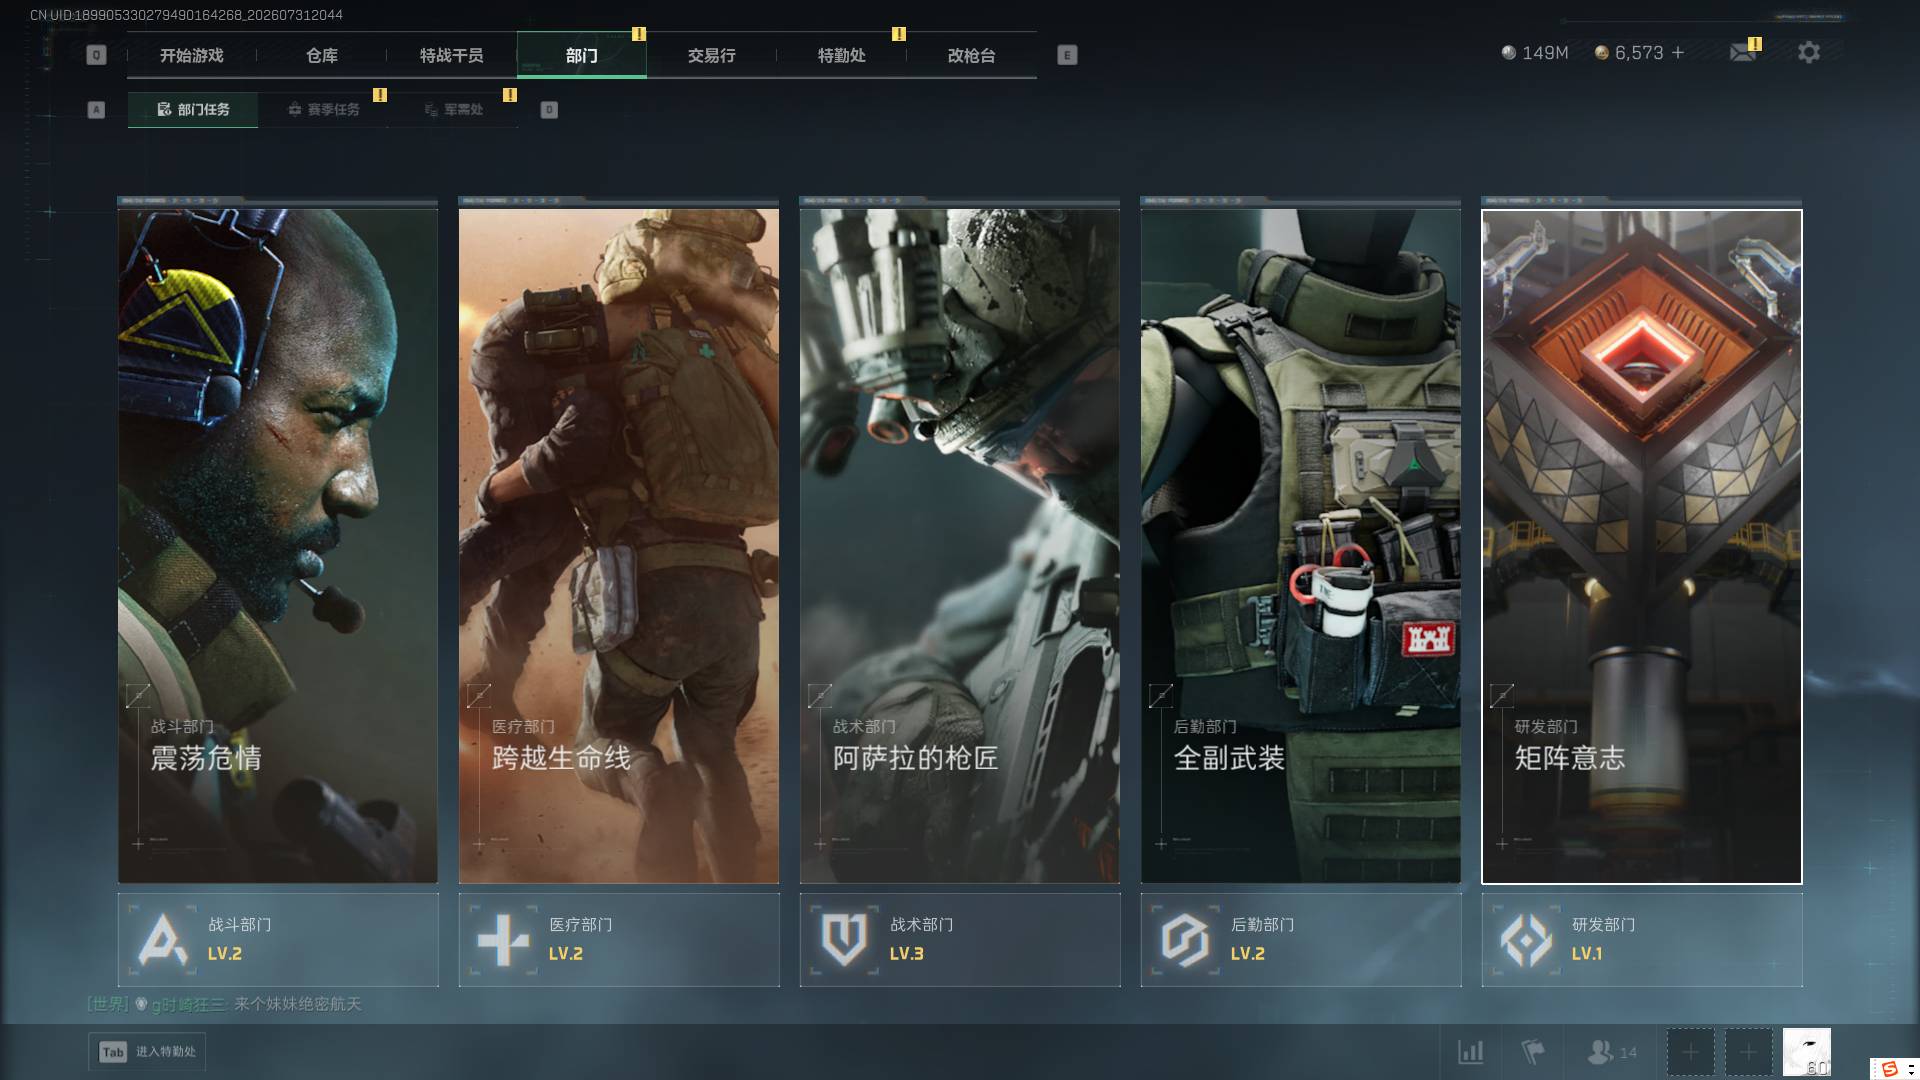Open the 跨越生命线 mission card
The width and height of the screenshot is (1920, 1080).
[619, 546]
